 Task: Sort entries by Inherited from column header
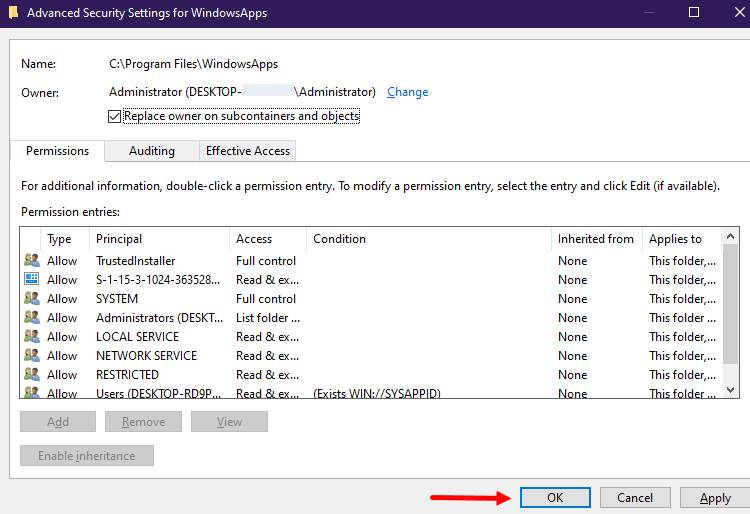(595, 239)
